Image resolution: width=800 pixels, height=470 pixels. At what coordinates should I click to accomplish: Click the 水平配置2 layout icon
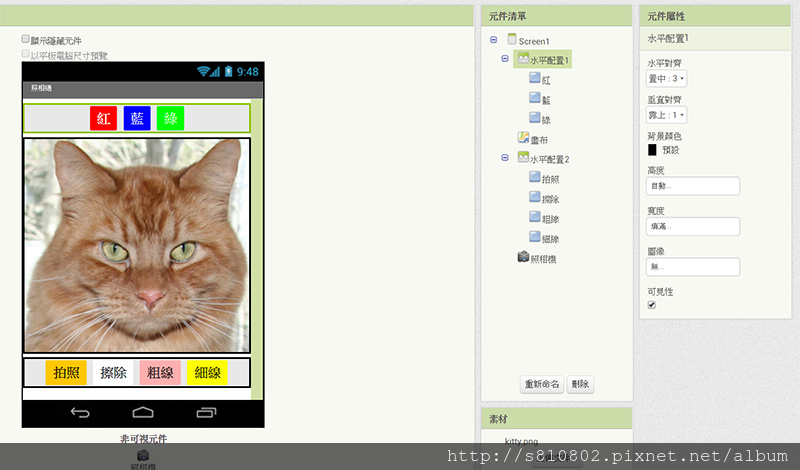click(x=523, y=157)
